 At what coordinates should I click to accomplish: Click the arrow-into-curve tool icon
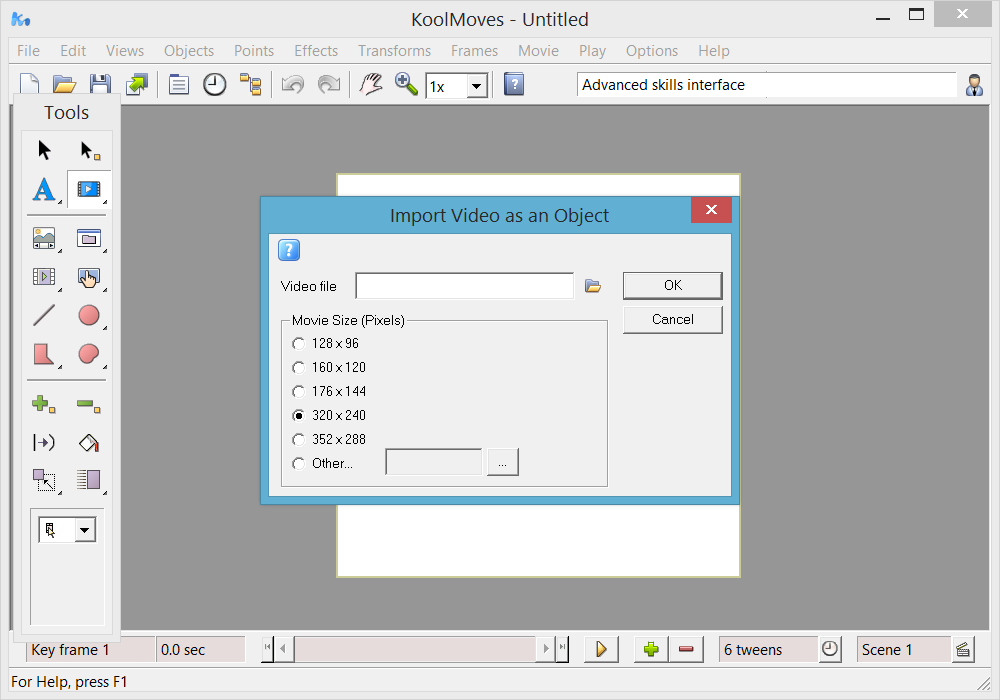[44, 442]
